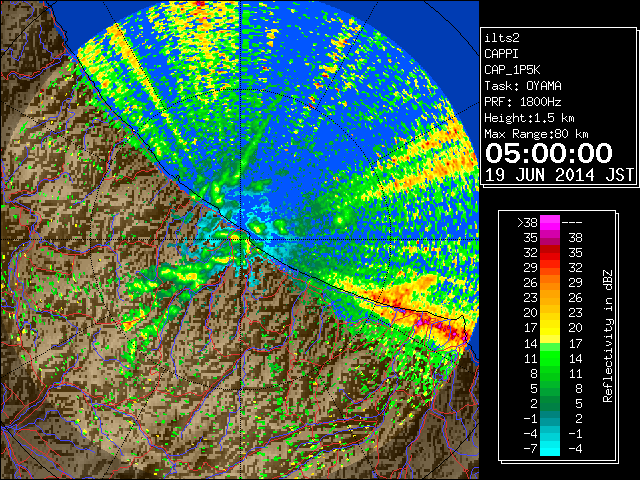Select the '19 JUN 2014 JST' date
Image resolution: width=640 pixels, height=480 pixels.
(x=559, y=175)
